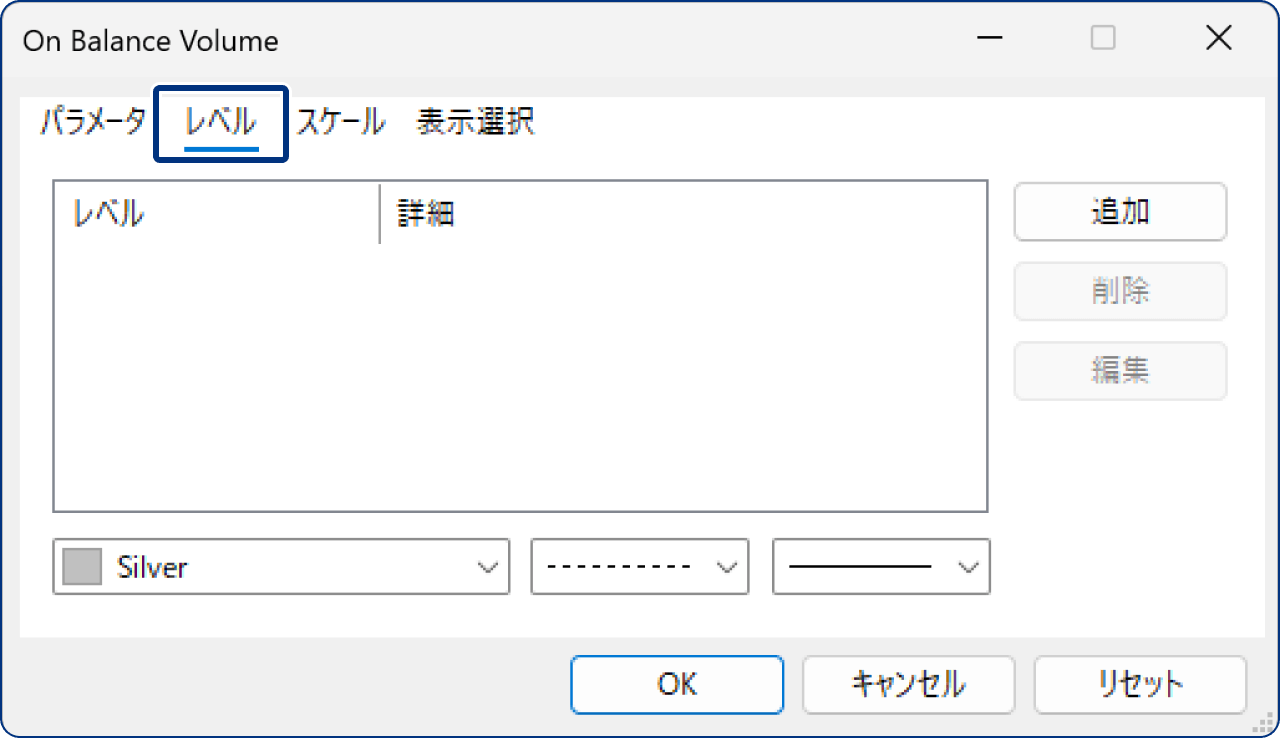Viewport: 1280px width, 738px height.
Task: Click the disabled 削除 button
Action: point(1119,291)
